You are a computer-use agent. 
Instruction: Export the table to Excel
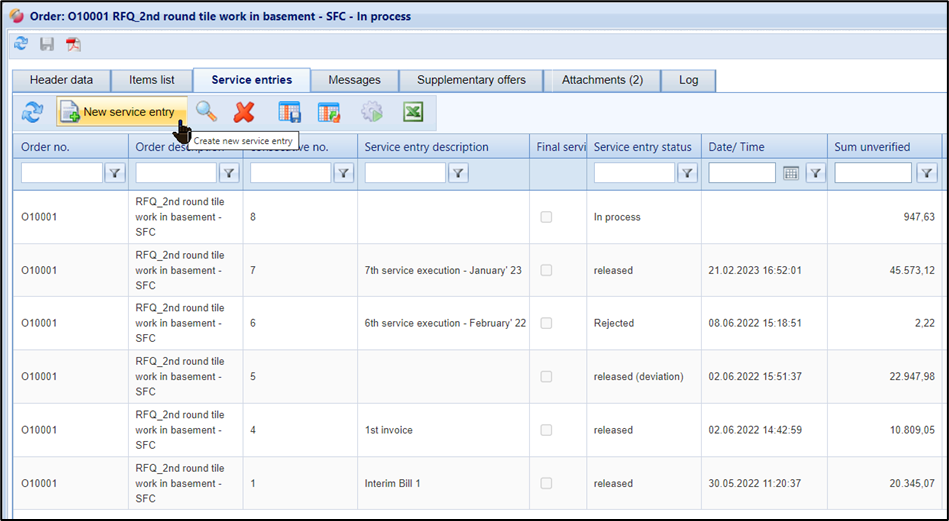(x=413, y=113)
